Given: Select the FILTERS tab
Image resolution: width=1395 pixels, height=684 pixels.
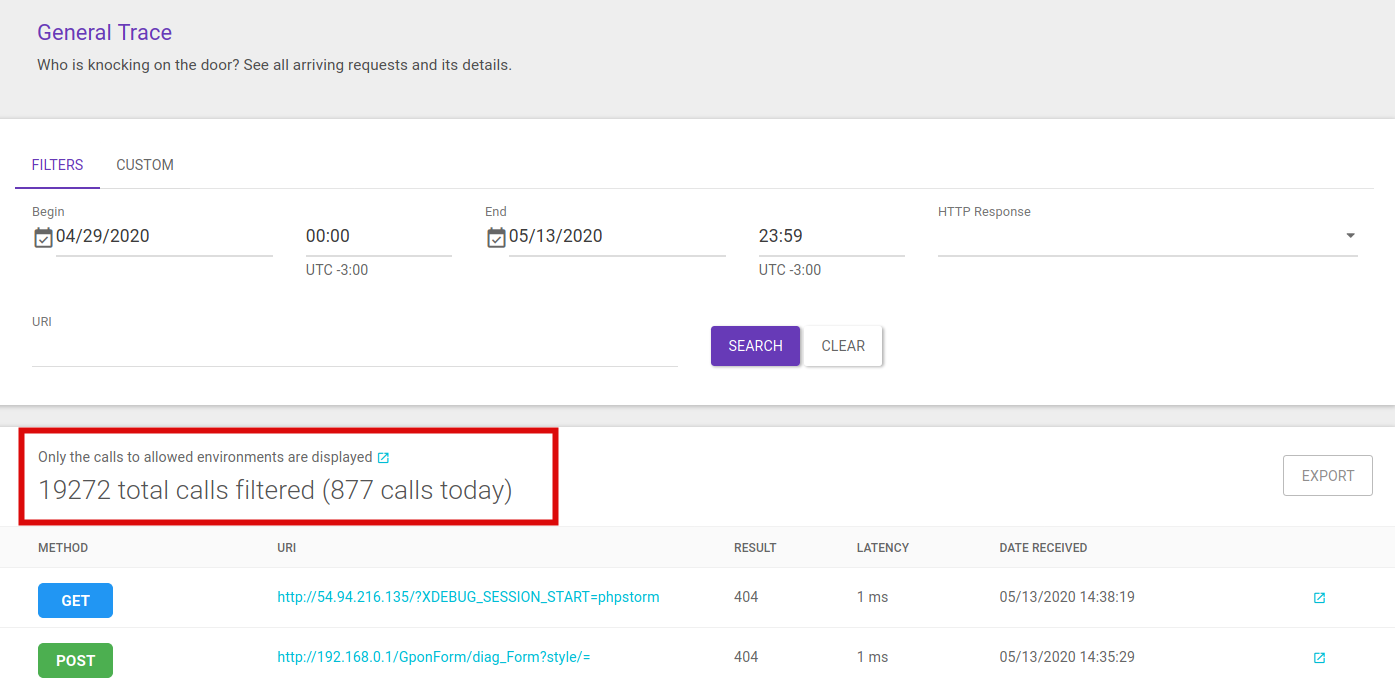Looking at the screenshot, I should tap(57, 165).
